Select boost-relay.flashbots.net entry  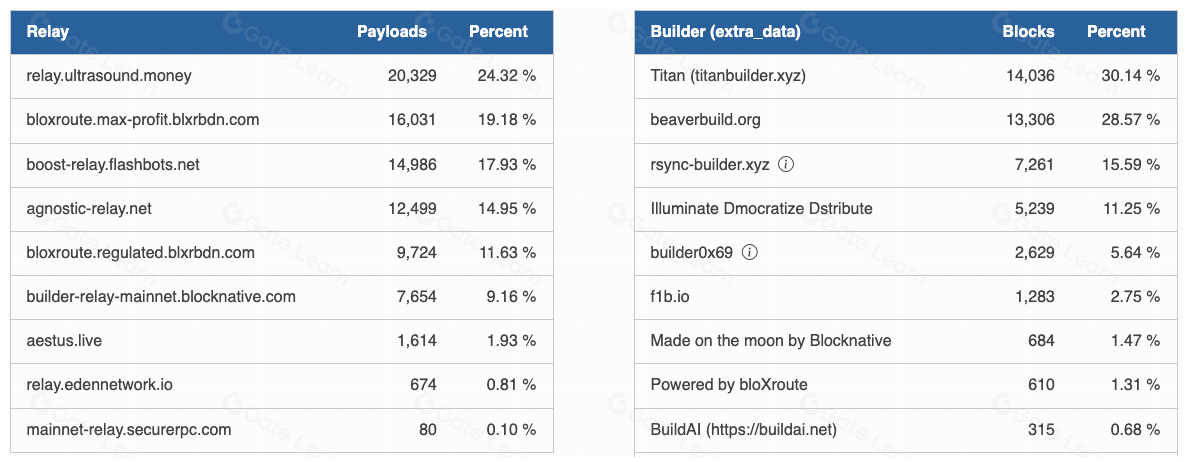coord(113,164)
